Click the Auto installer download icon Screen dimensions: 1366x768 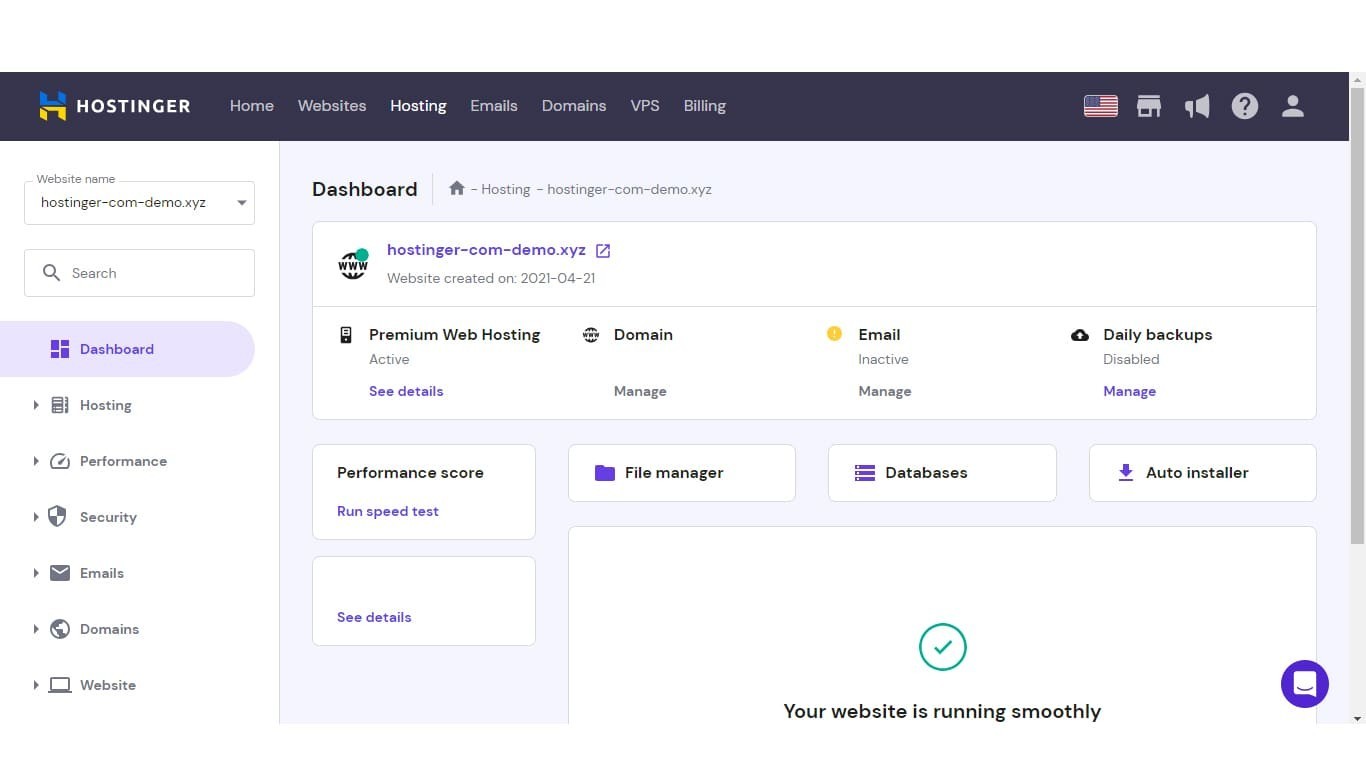1126,473
